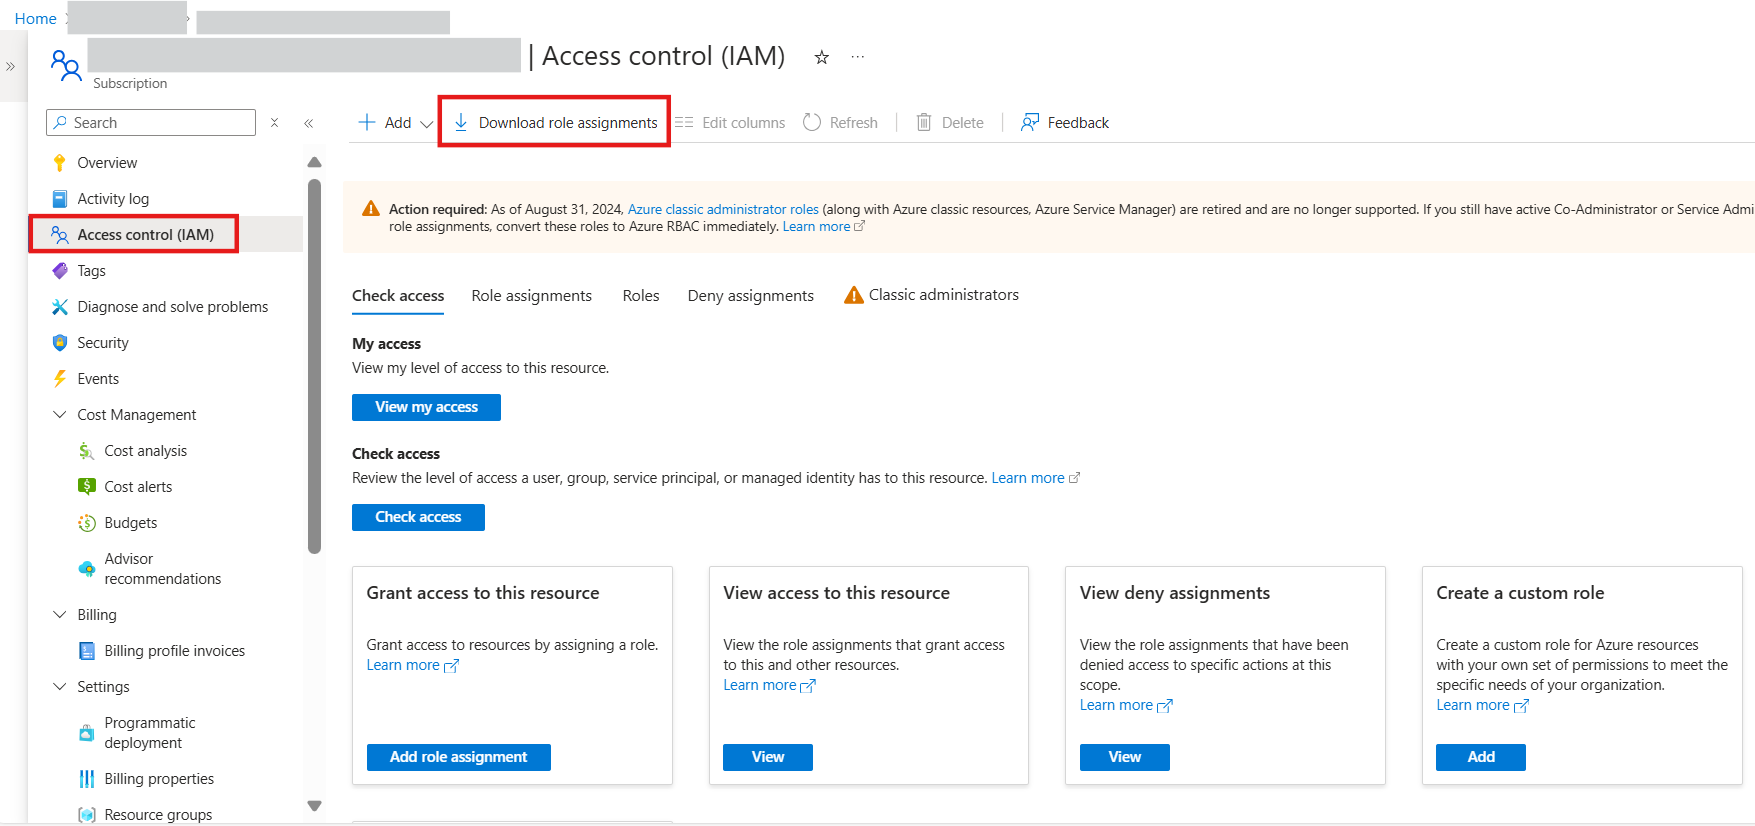Click the Add plus icon in toolbar
1755x826 pixels.
click(367, 122)
